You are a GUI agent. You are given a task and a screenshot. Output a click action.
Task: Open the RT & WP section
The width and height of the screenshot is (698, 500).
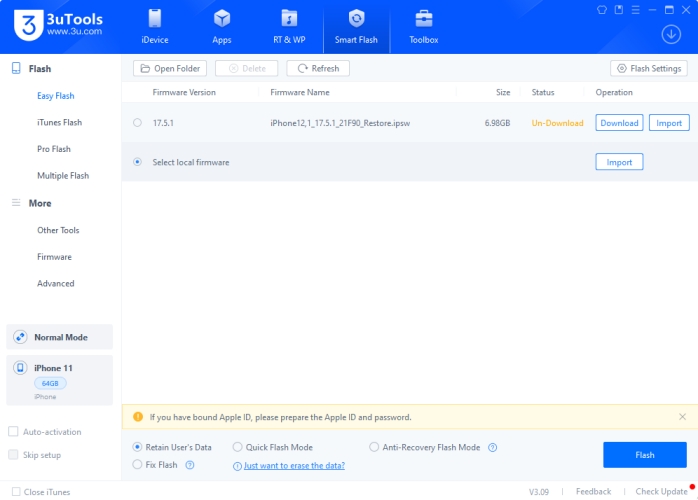(289, 27)
